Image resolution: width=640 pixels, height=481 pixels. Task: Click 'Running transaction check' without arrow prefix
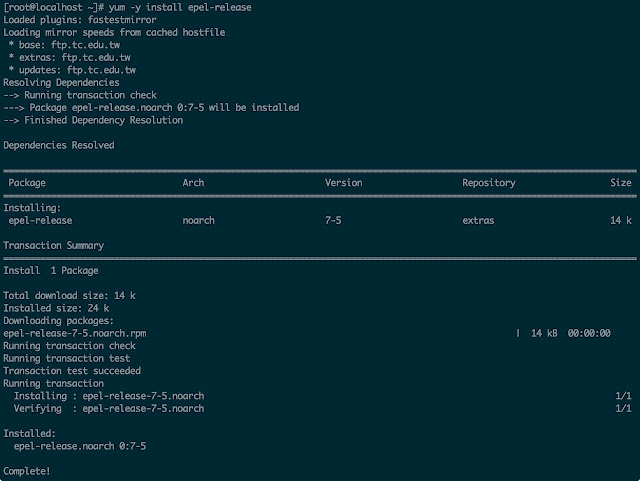pos(69,346)
